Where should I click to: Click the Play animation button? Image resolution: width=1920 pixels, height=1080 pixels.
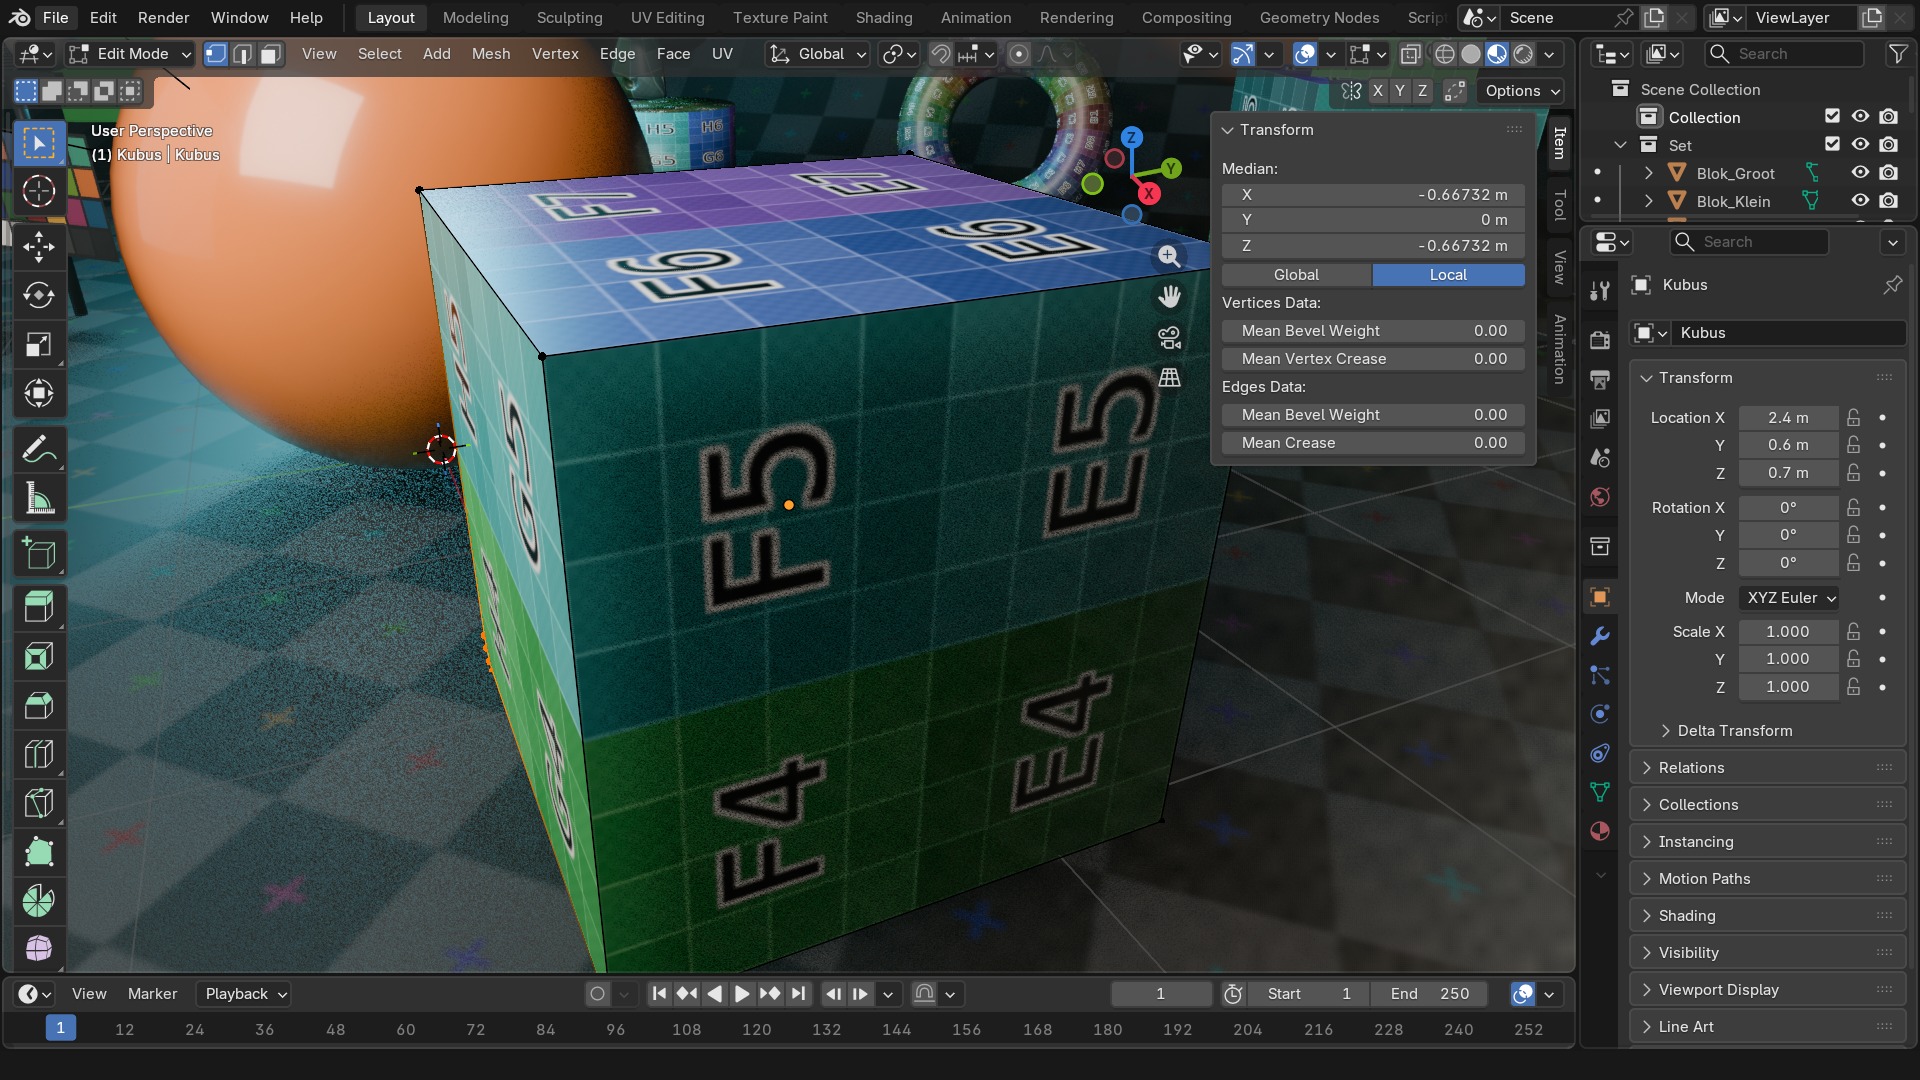pos(741,994)
